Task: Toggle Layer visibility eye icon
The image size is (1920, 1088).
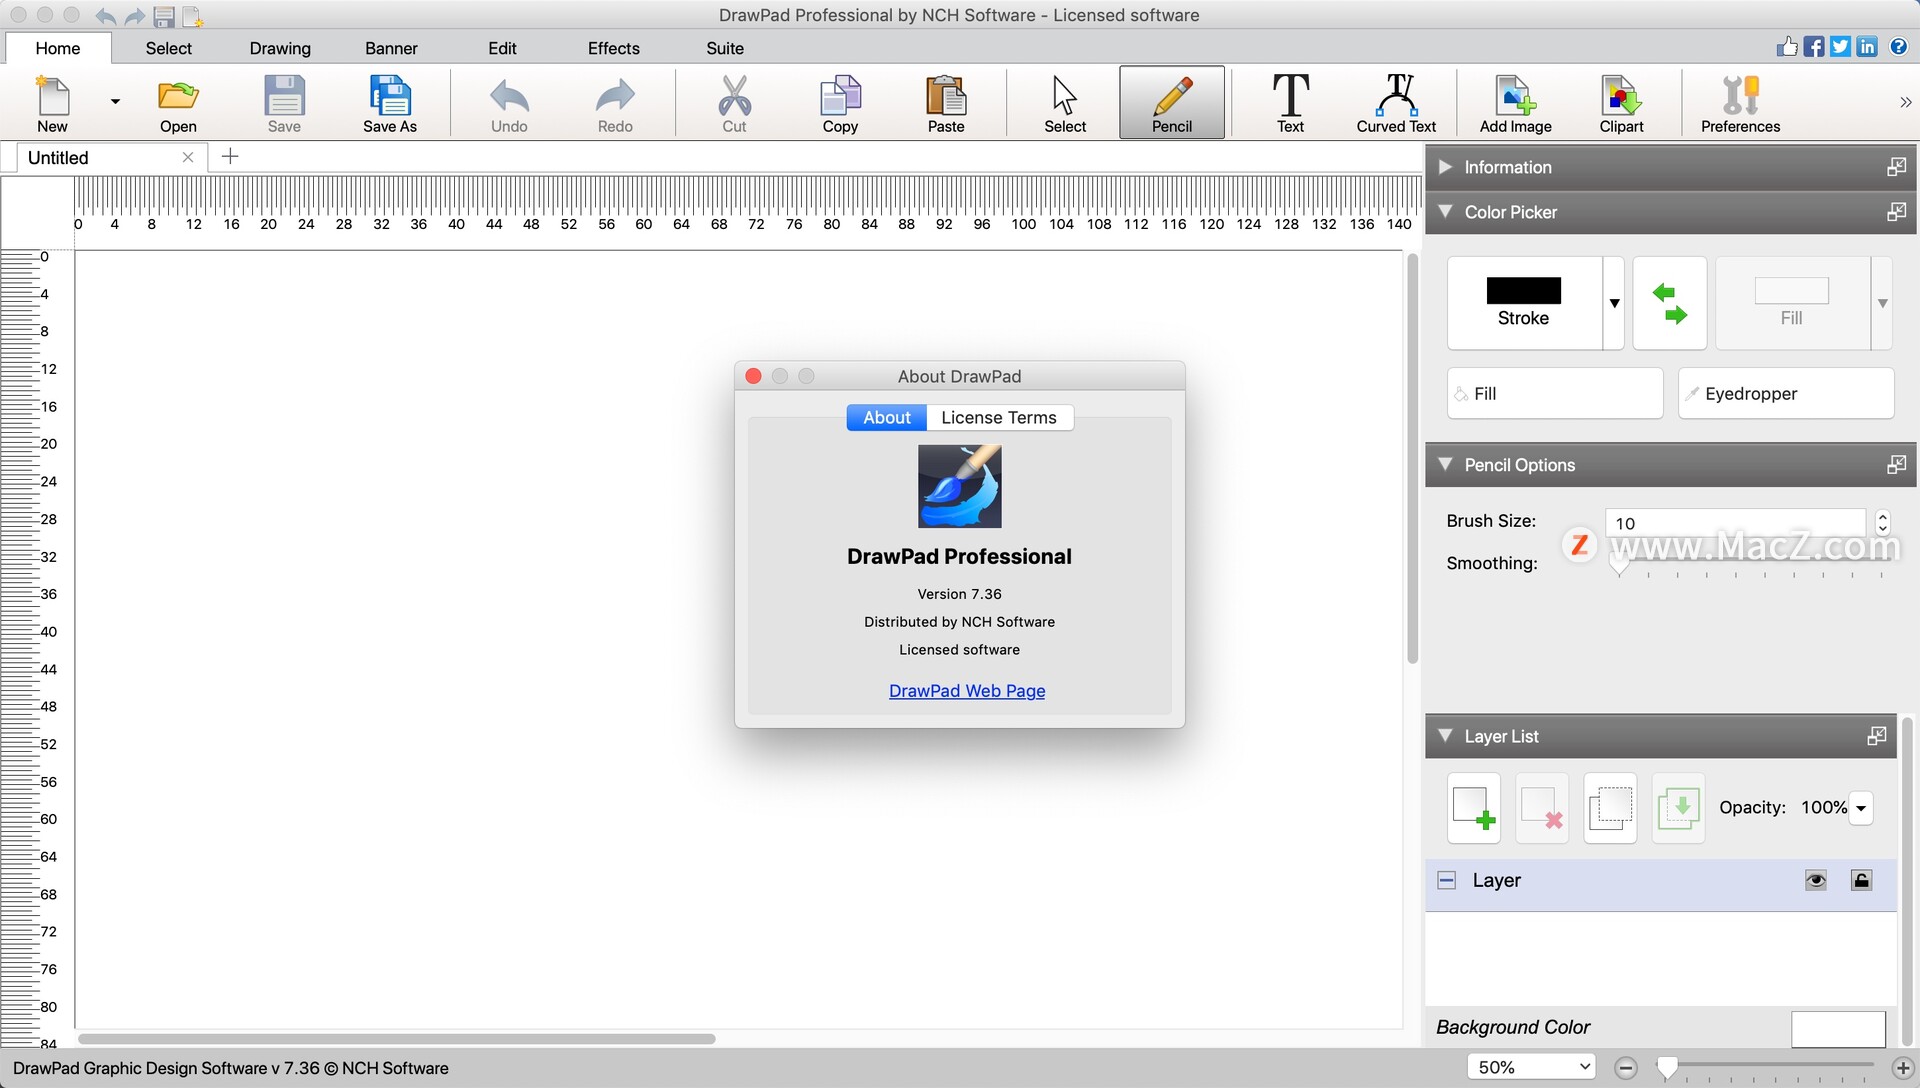Action: pyautogui.click(x=1816, y=880)
